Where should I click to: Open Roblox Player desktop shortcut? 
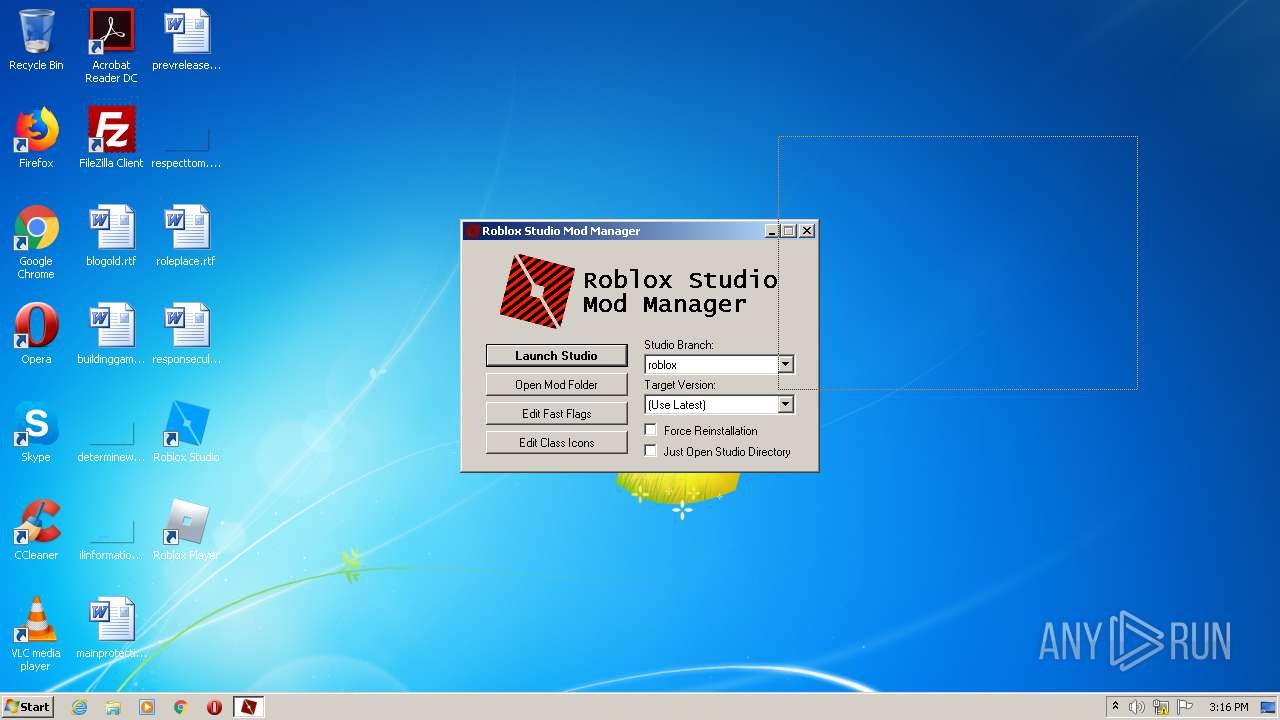(186, 530)
